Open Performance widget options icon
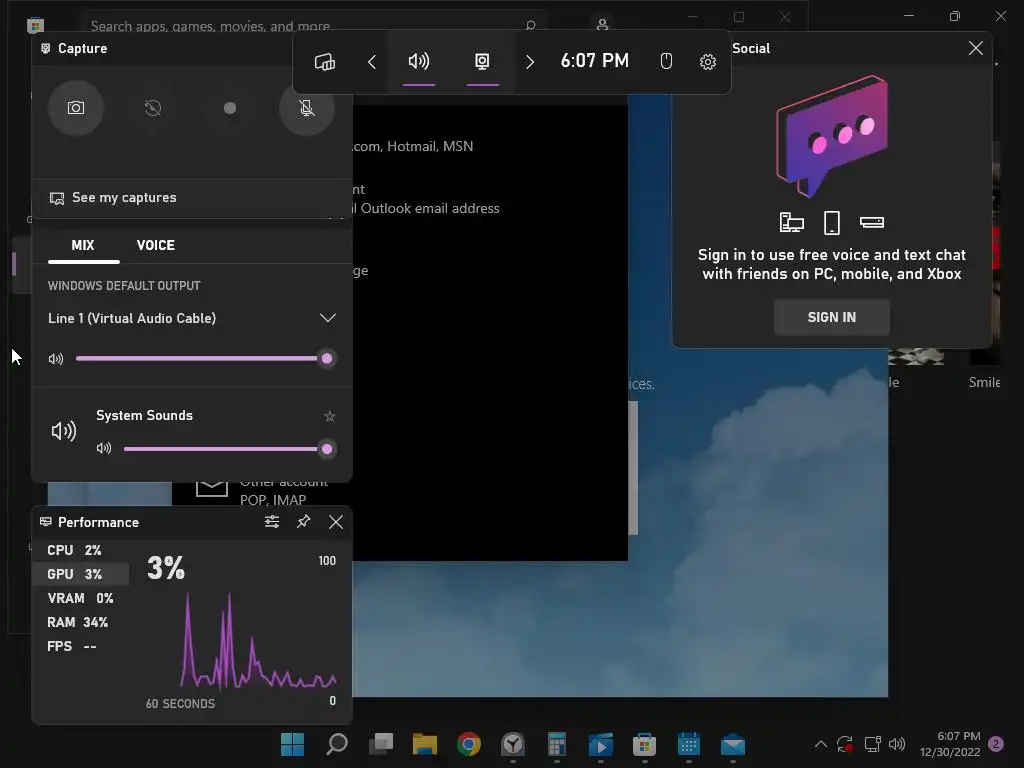This screenshot has height=768, width=1024. [272, 522]
